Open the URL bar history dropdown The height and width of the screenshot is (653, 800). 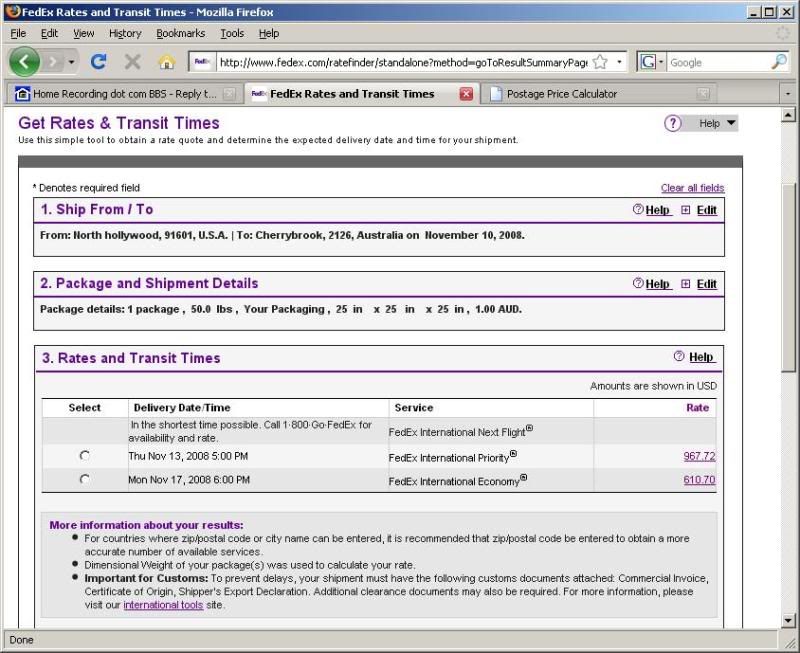click(x=619, y=62)
